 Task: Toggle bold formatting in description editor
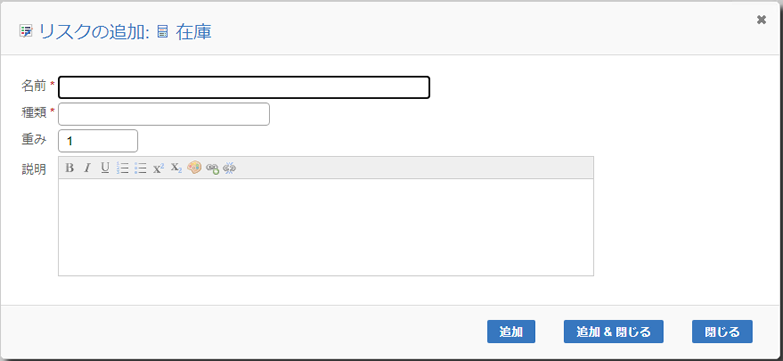tap(70, 168)
